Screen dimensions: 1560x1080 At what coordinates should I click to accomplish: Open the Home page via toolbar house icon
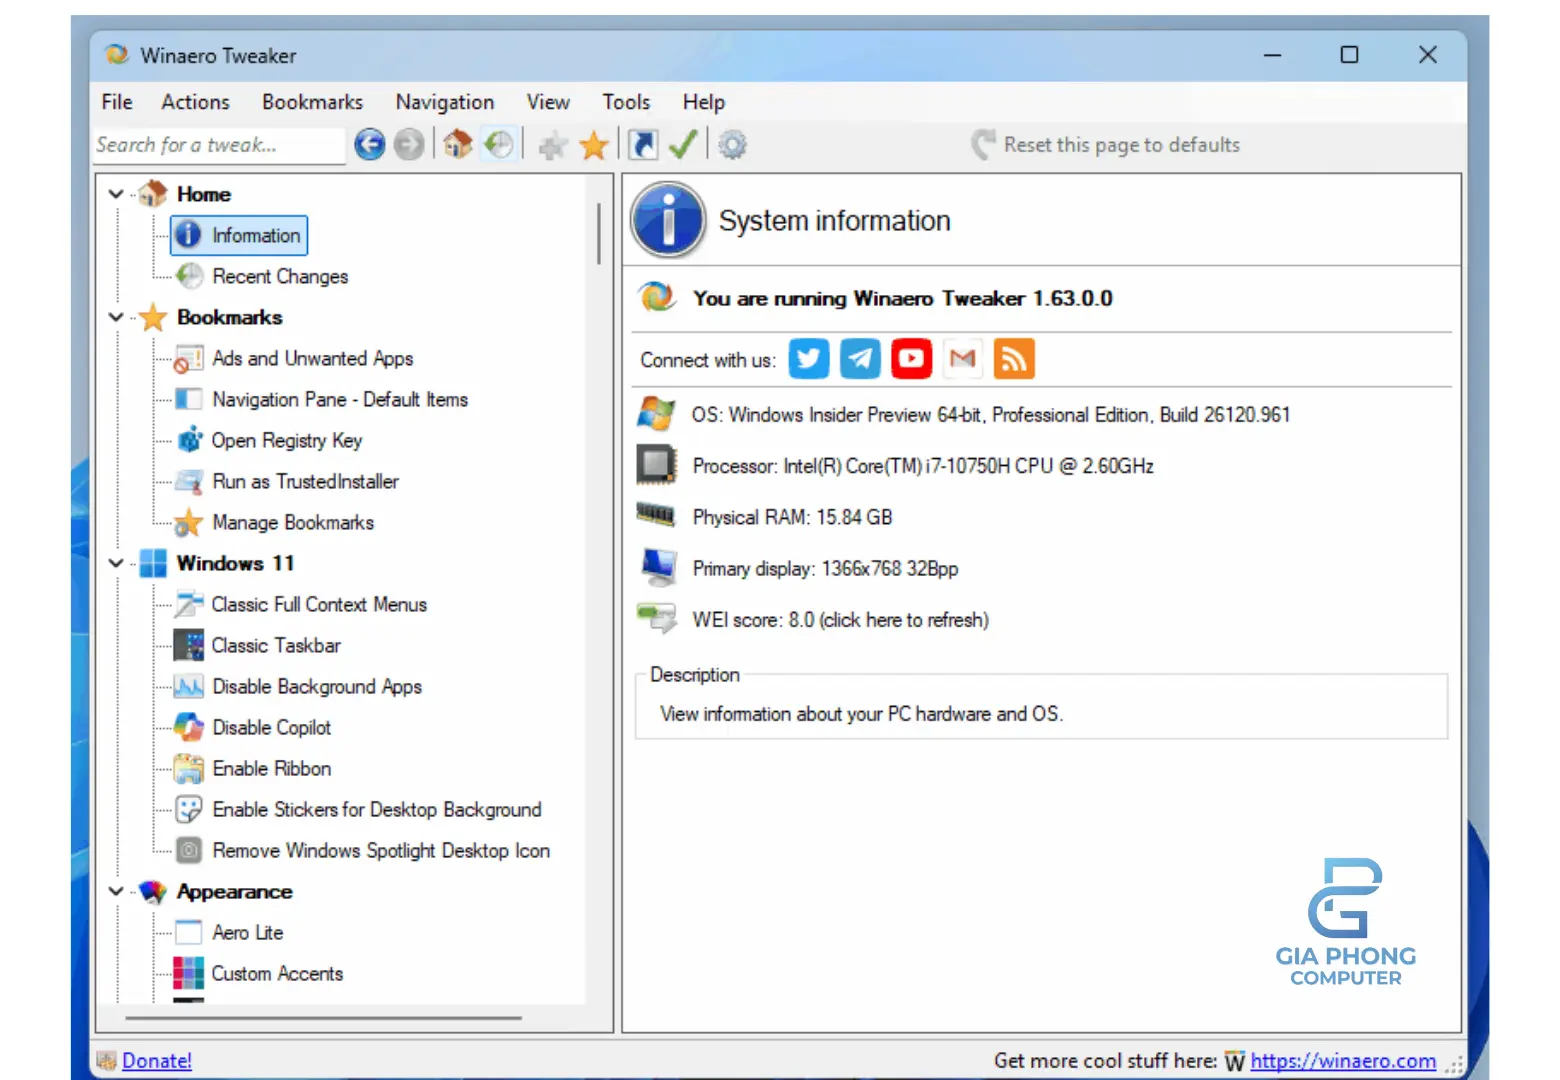pyautogui.click(x=457, y=144)
